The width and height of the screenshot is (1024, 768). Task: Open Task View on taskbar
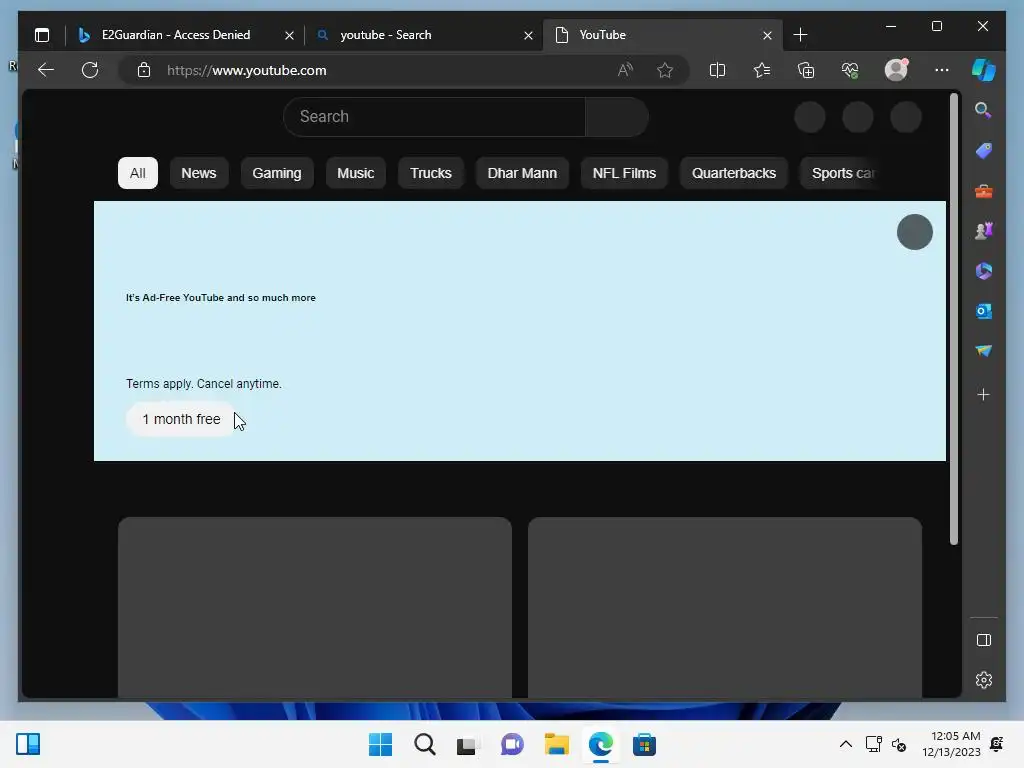[468, 744]
